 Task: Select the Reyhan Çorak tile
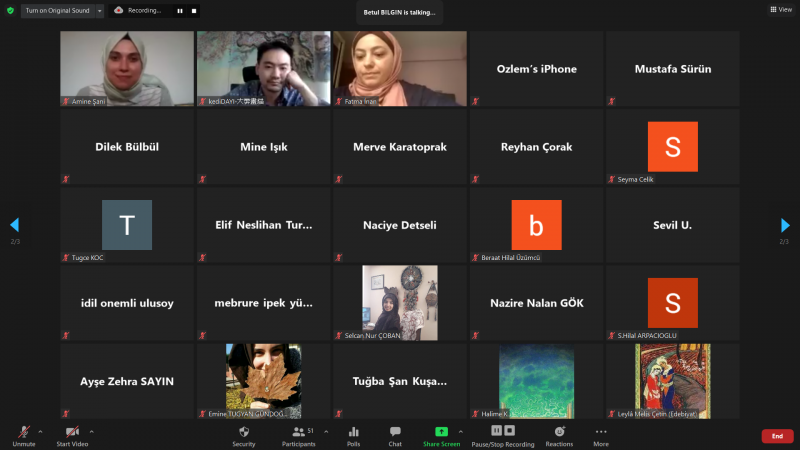point(536,147)
